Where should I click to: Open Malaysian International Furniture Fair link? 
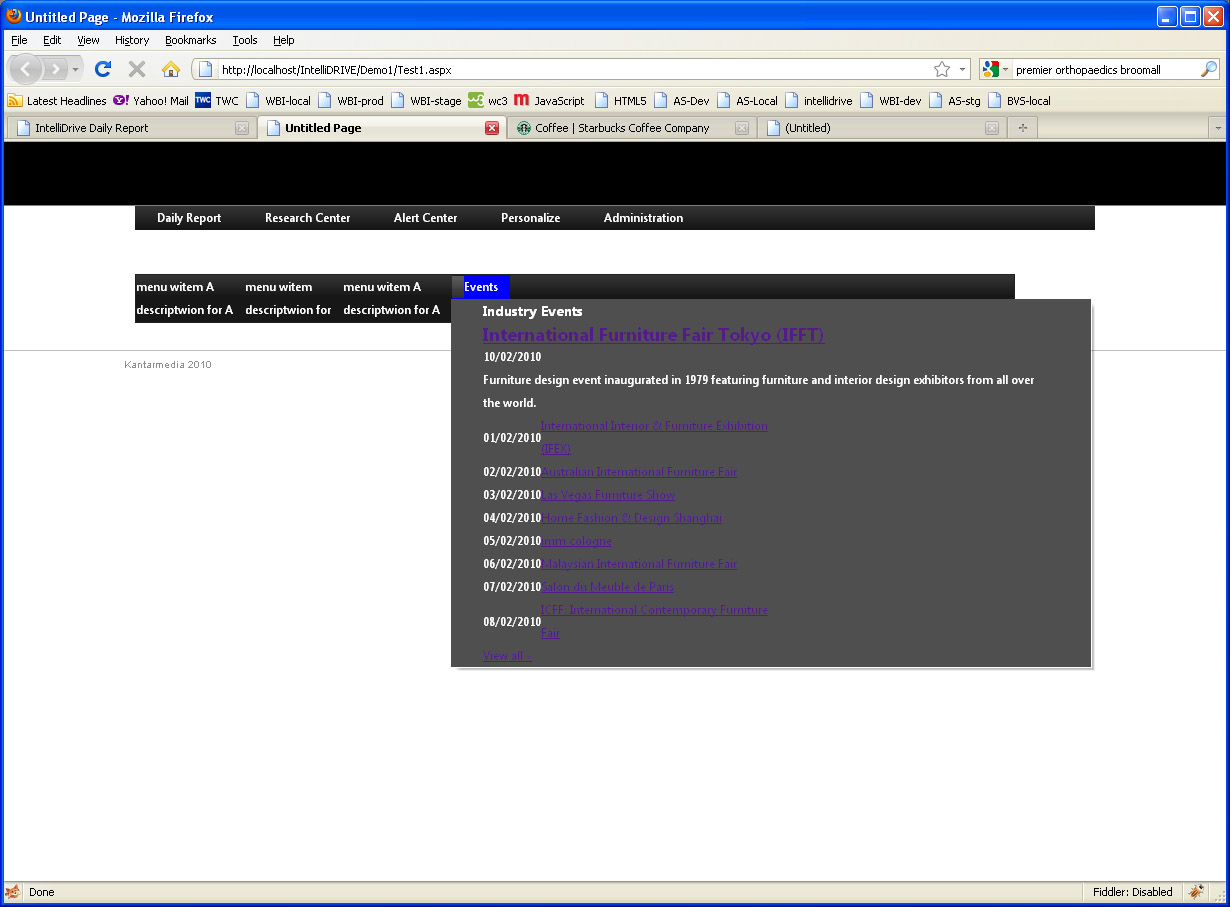point(639,564)
